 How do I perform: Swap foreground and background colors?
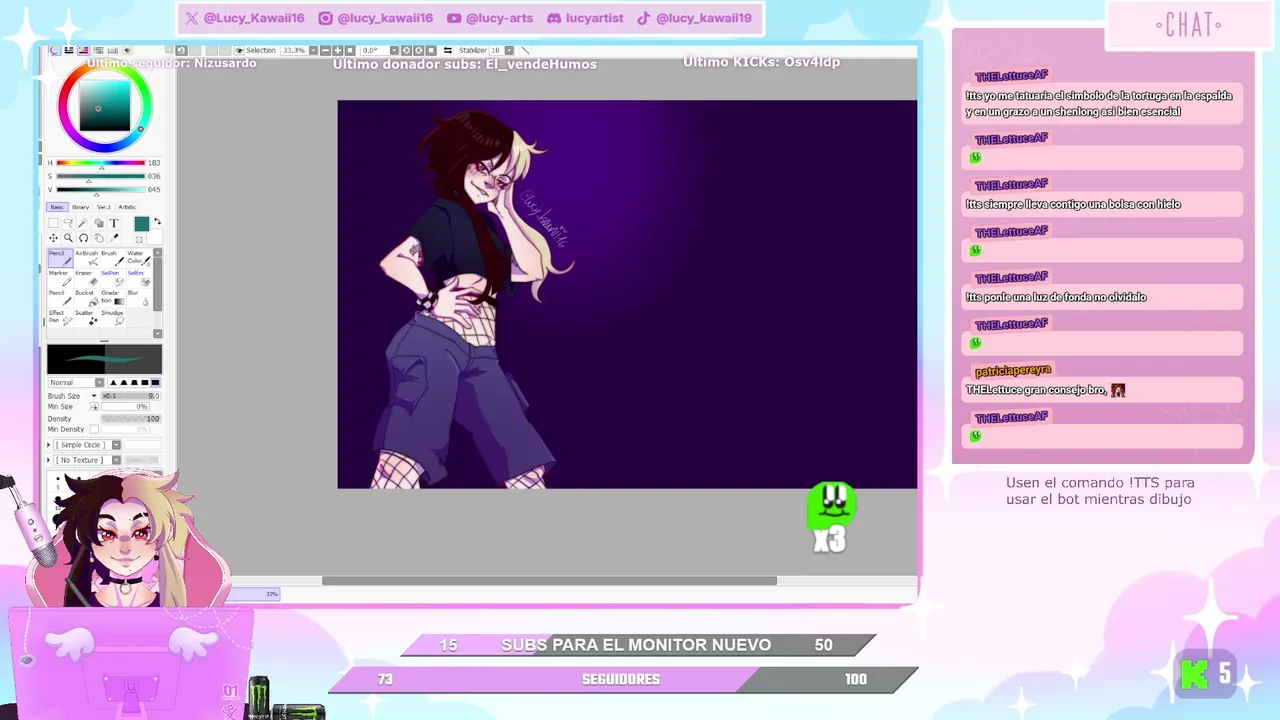[x=157, y=221]
